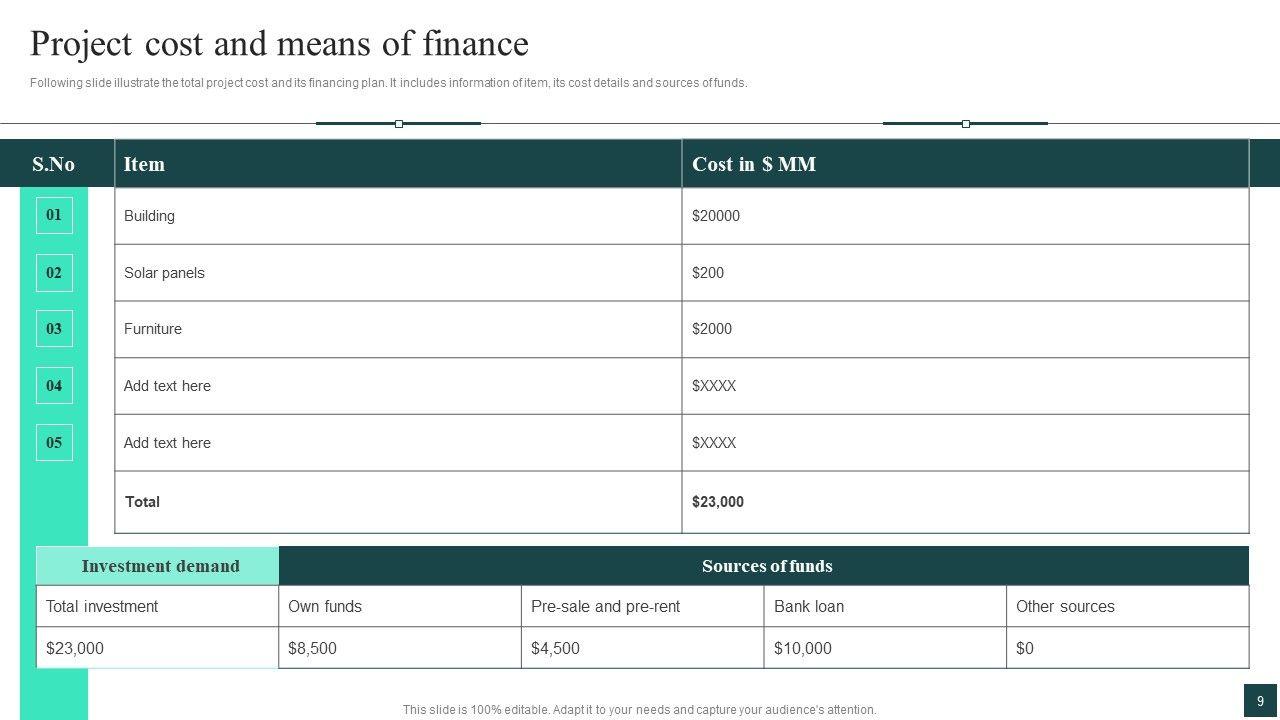Select the 'Project cost and means of finance' title
The height and width of the screenshot is (720, 1280).
point(279,44)
